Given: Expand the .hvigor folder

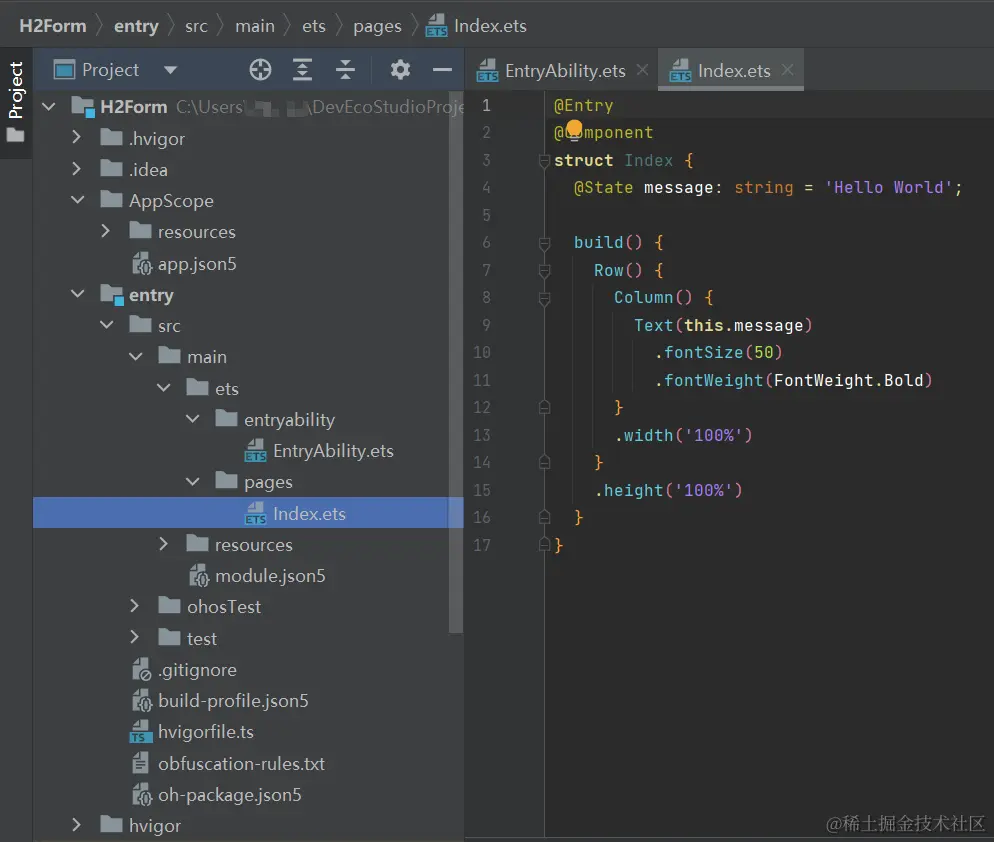Looking at the screenshot, I should [x=77, y=137].
